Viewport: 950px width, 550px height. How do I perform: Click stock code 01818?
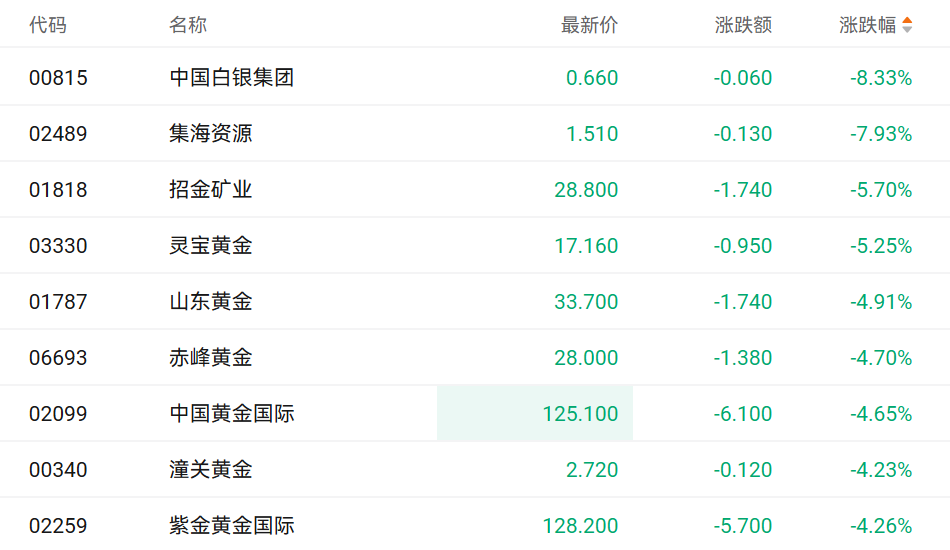click(x=58, y=189)
